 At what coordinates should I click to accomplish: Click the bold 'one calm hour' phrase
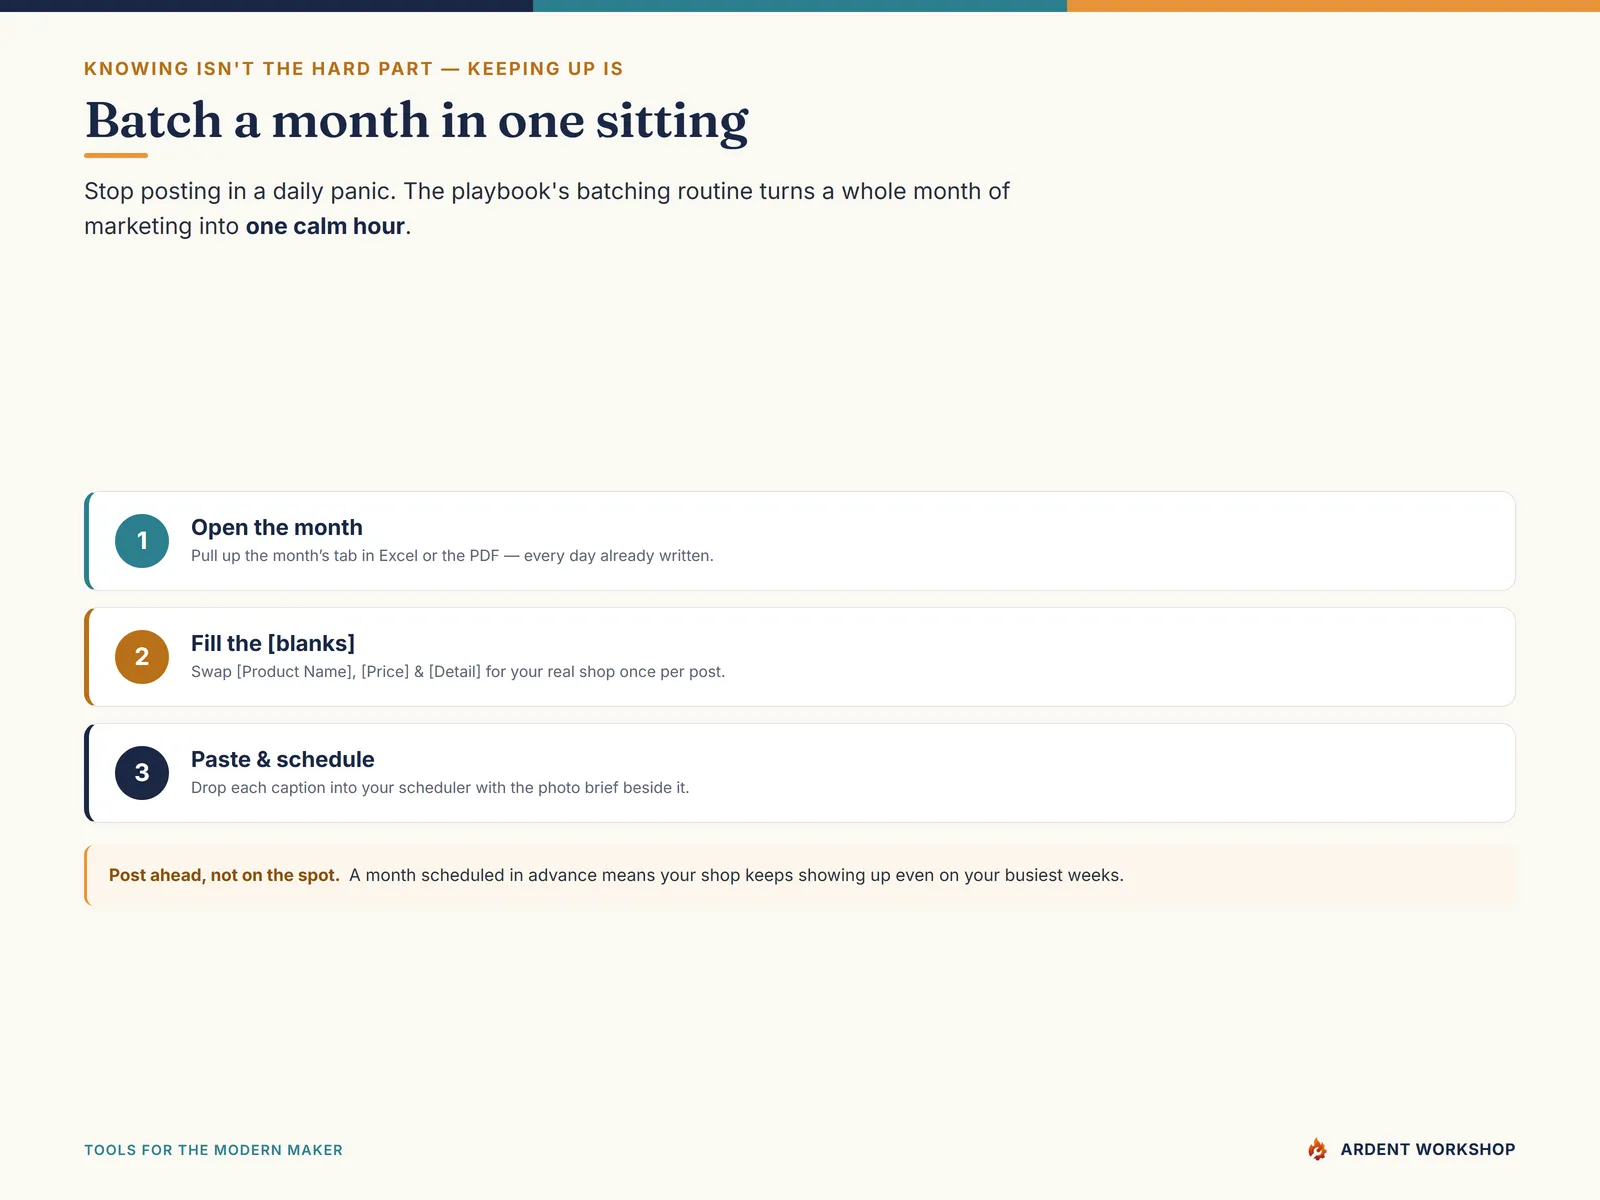tap(325, 226)
